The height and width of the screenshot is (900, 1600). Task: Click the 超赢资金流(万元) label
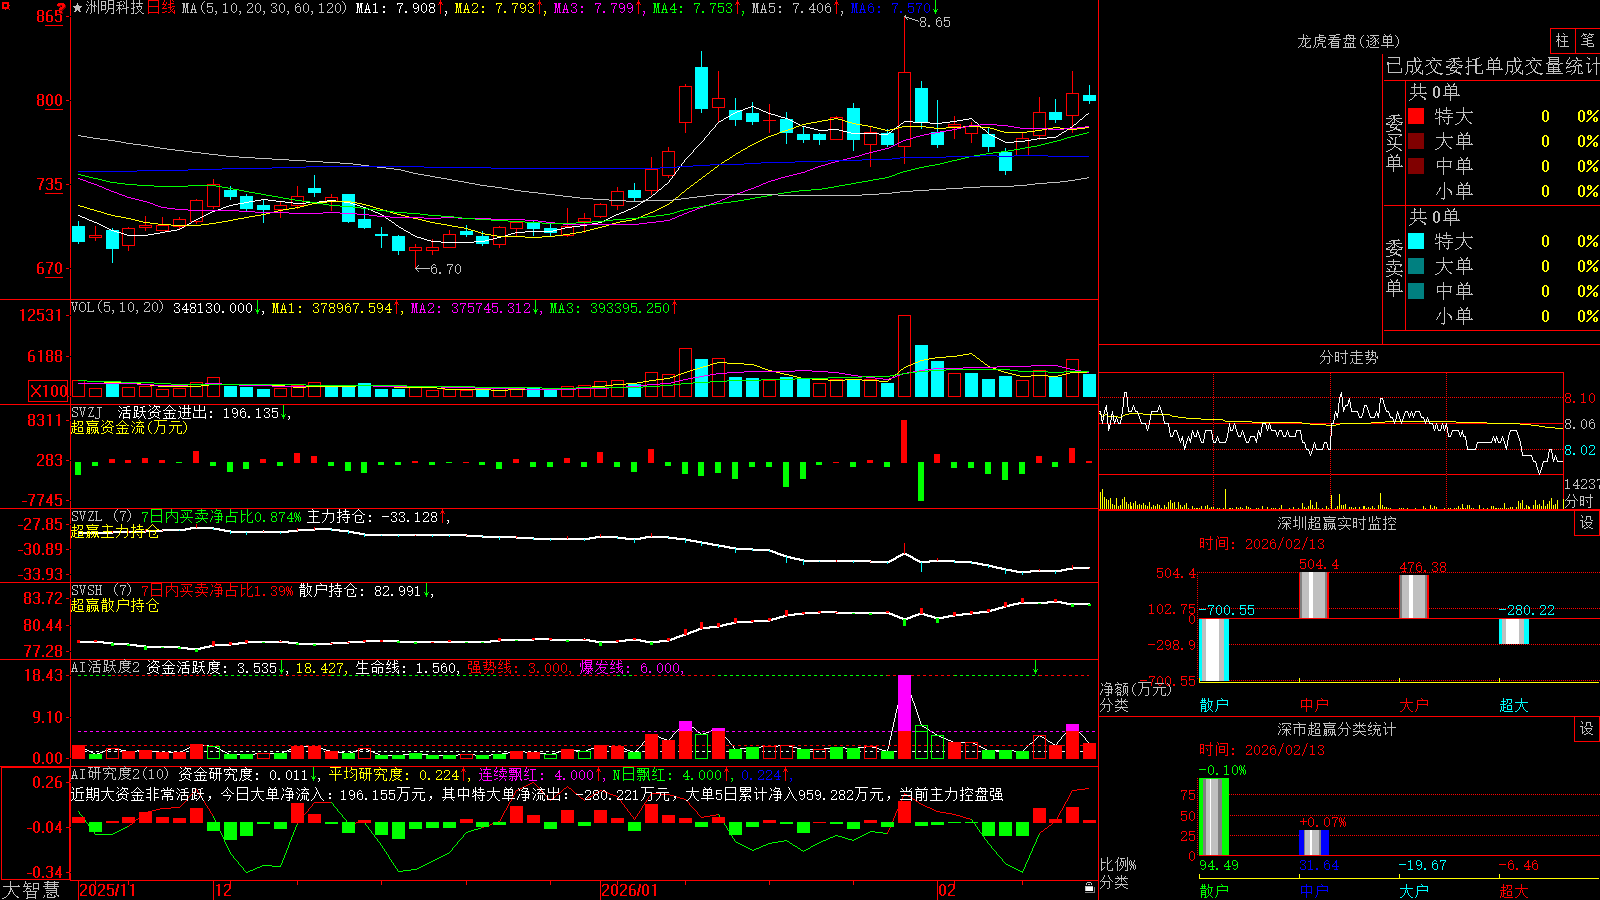point(129,427)
